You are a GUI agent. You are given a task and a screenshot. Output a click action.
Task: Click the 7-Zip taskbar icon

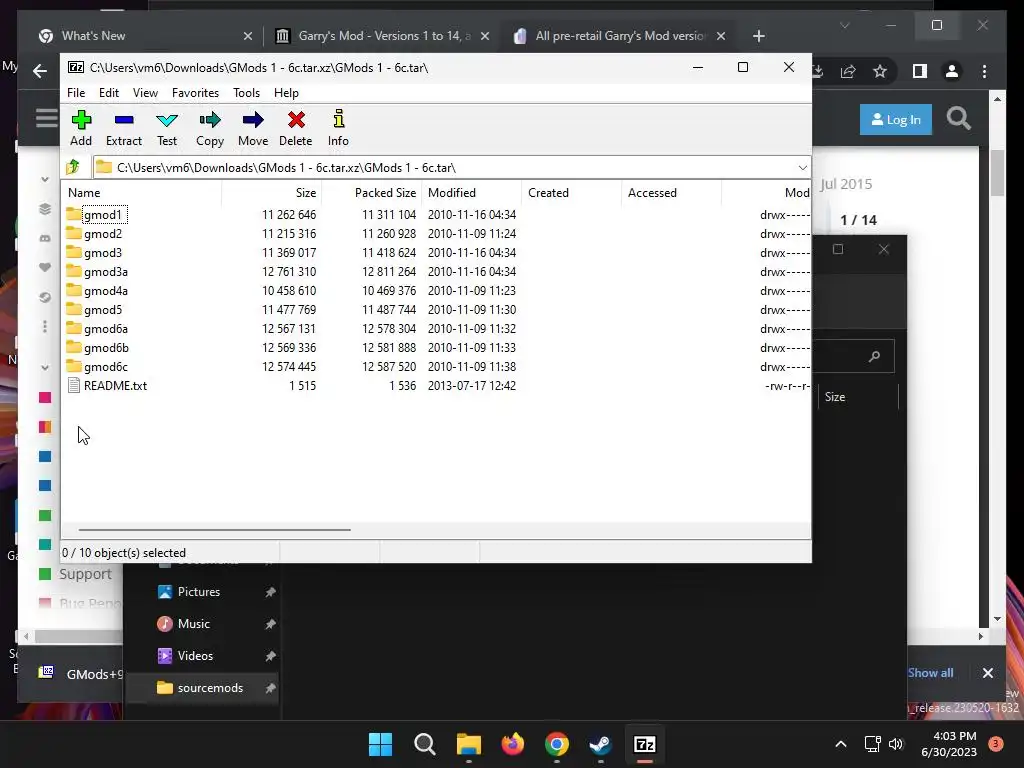645,744
